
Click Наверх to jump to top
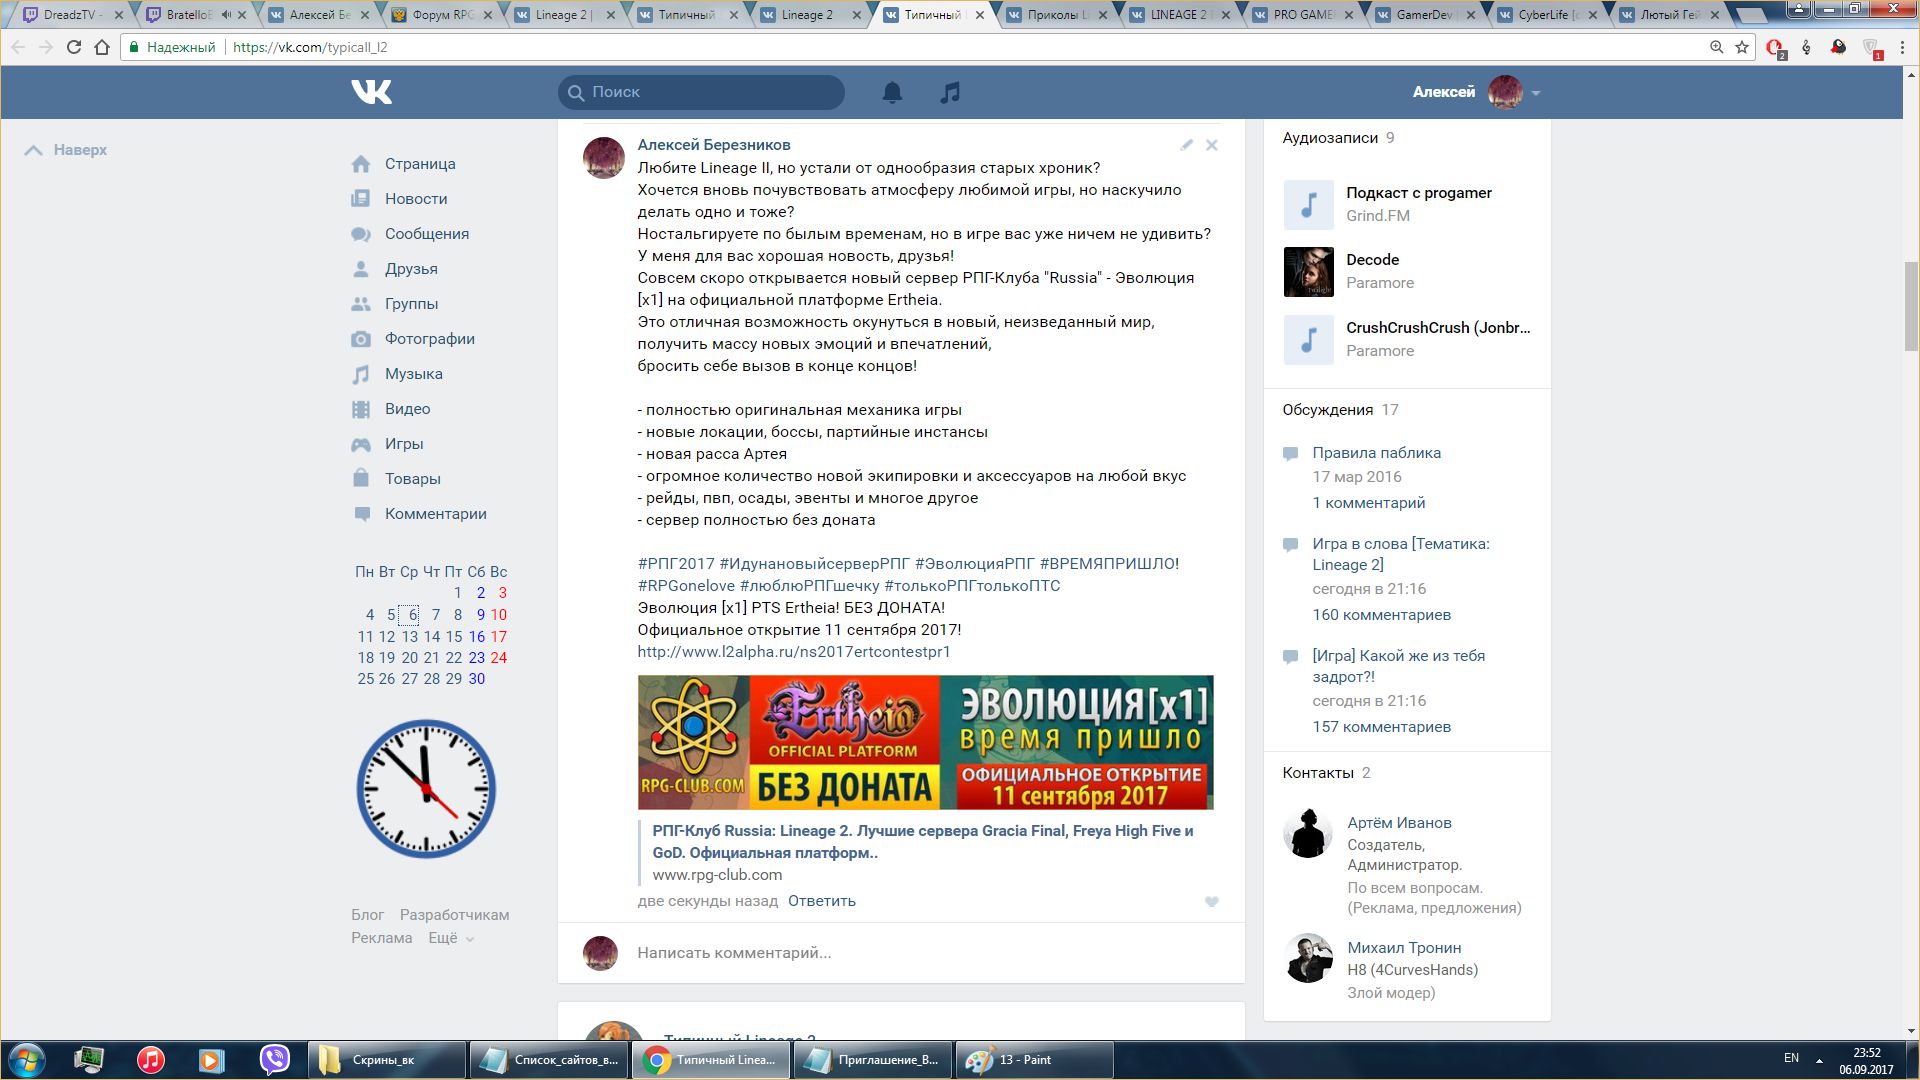click(66, 150)
